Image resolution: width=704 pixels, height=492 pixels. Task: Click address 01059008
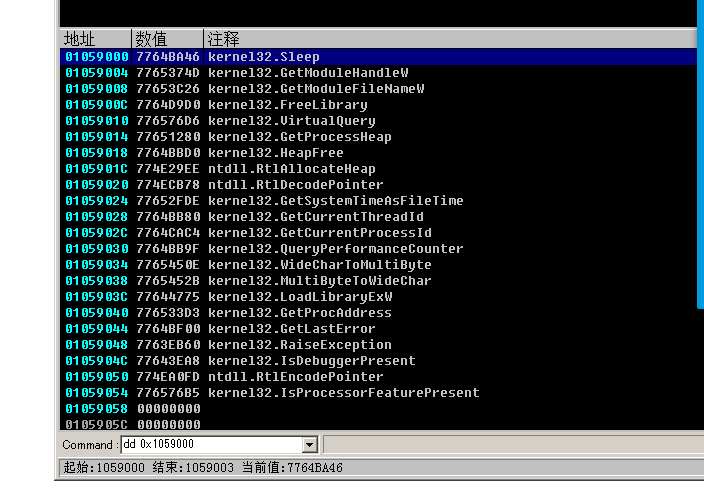coord(97,89)
